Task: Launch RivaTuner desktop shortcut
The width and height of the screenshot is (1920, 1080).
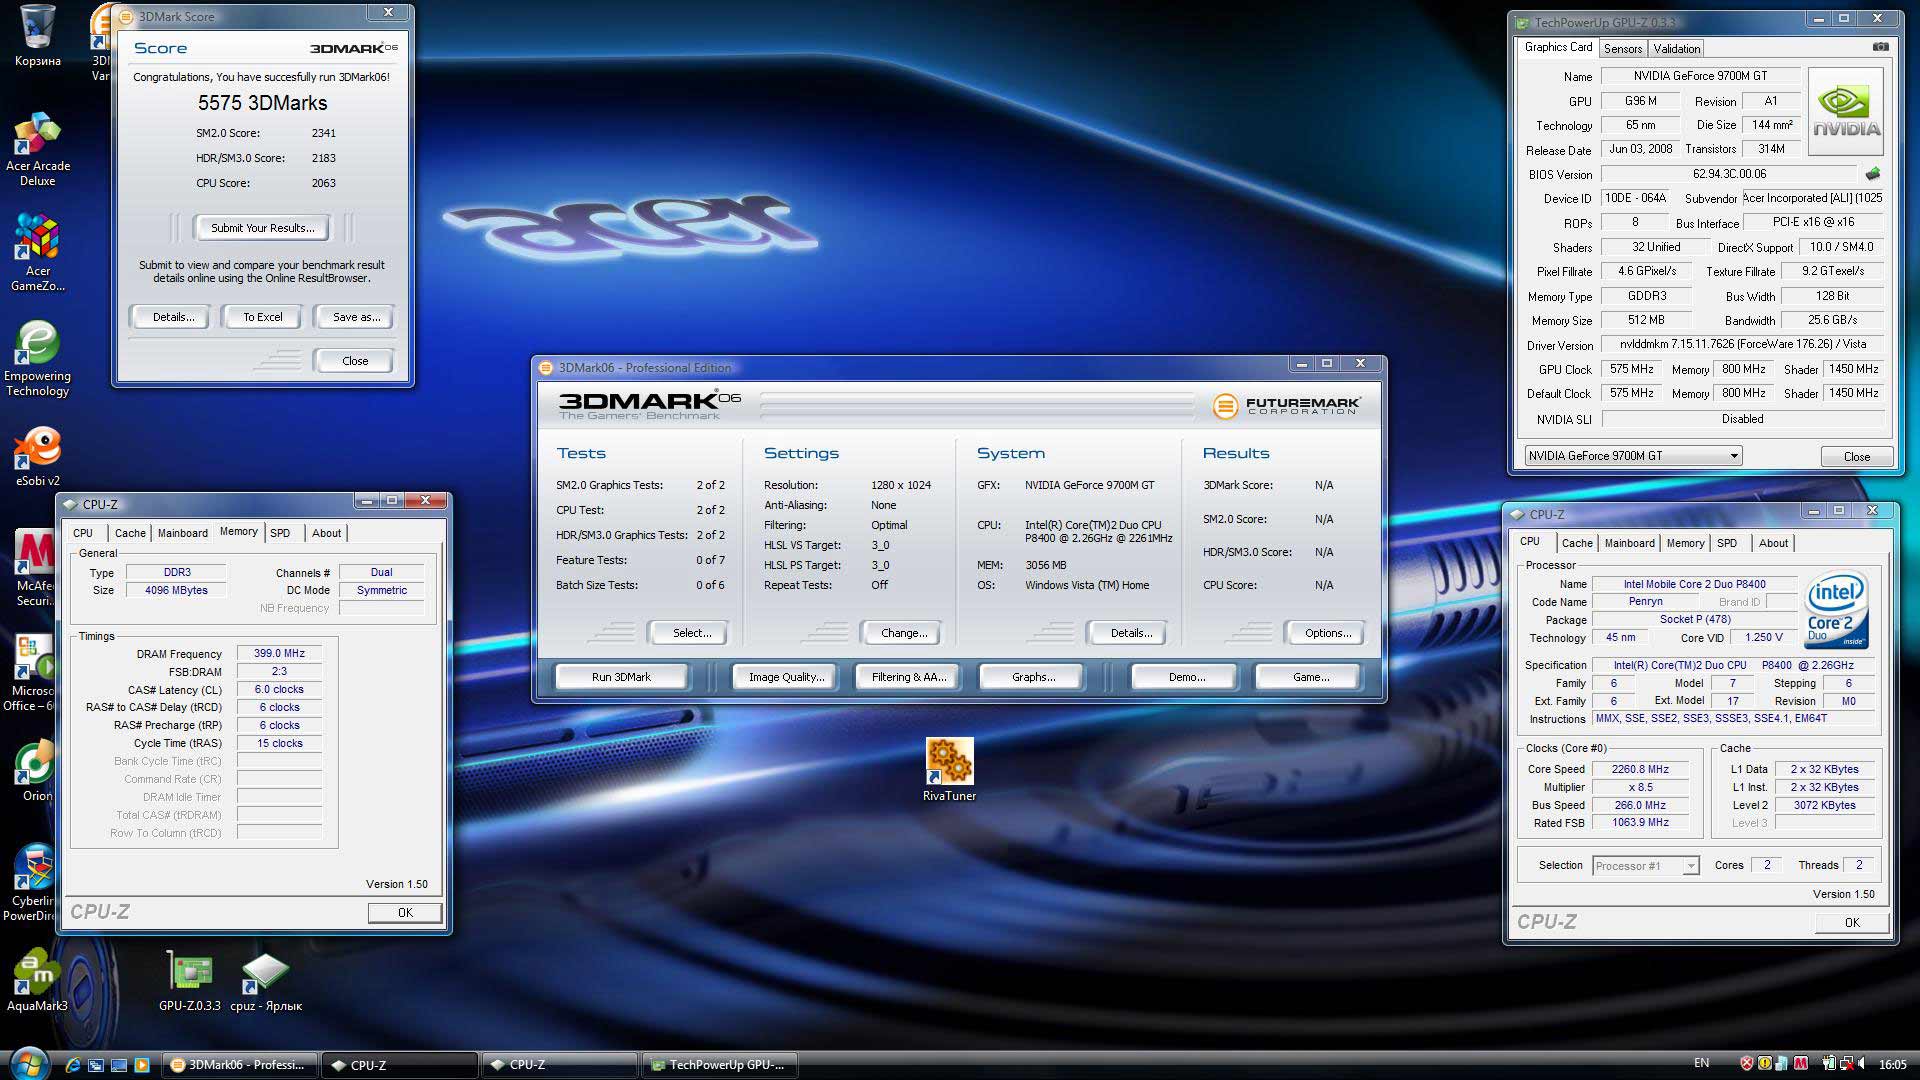Action: click(x=949, y=770)
